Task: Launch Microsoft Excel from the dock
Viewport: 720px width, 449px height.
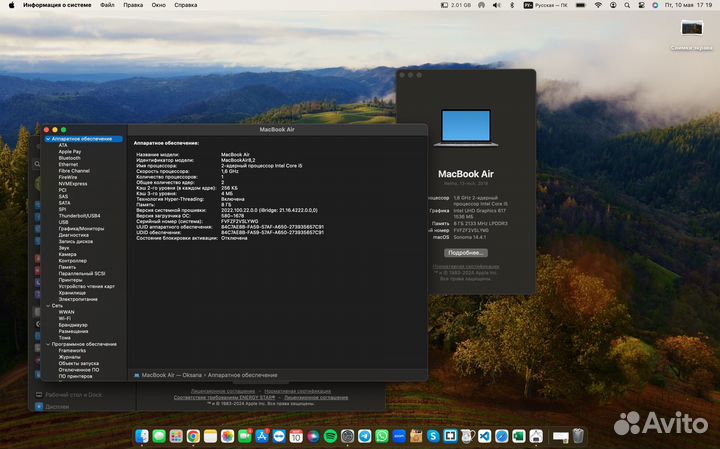Action: (519, 436)
